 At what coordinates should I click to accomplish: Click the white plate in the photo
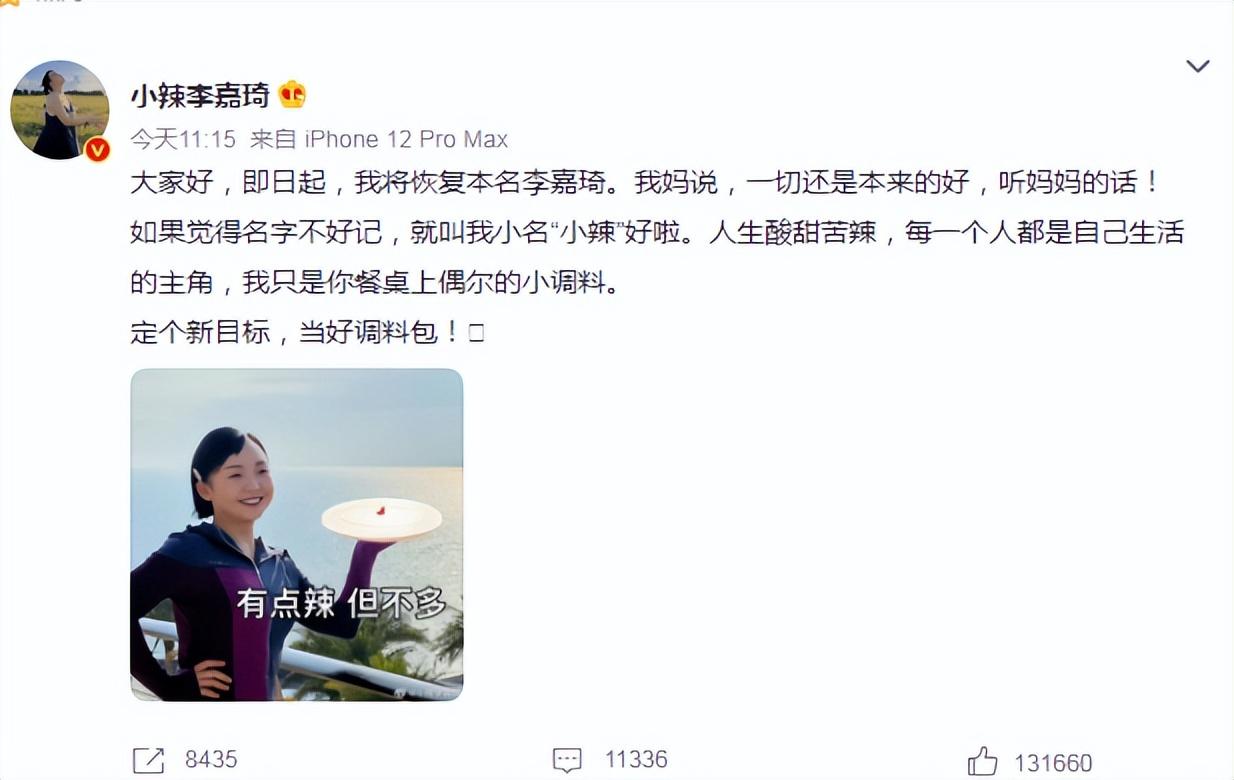click(x=382, y=518)
